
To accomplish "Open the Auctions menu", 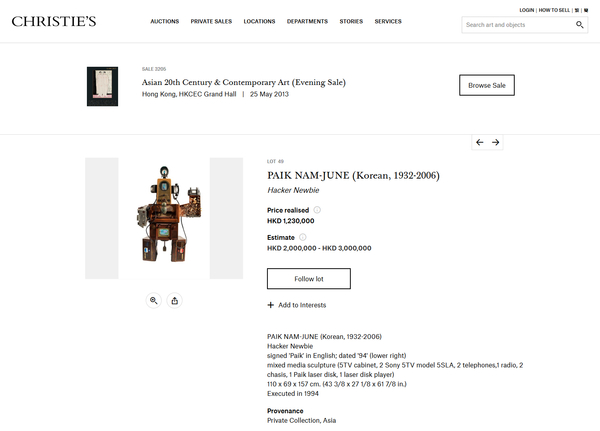I will pos(165,21).
